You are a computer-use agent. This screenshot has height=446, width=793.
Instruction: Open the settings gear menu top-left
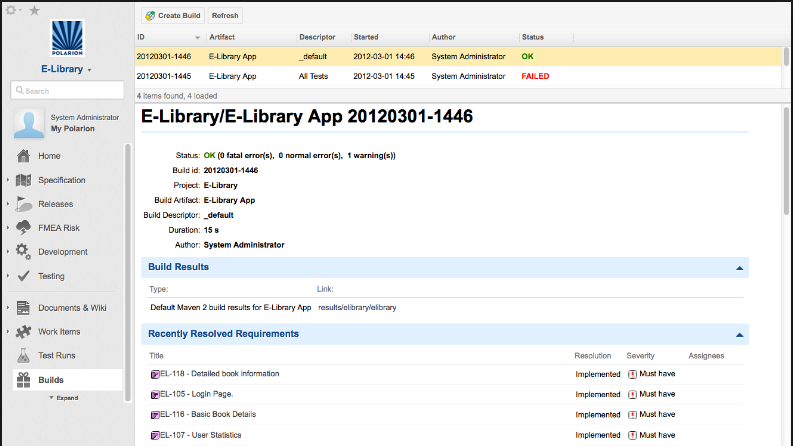point(13,10)
